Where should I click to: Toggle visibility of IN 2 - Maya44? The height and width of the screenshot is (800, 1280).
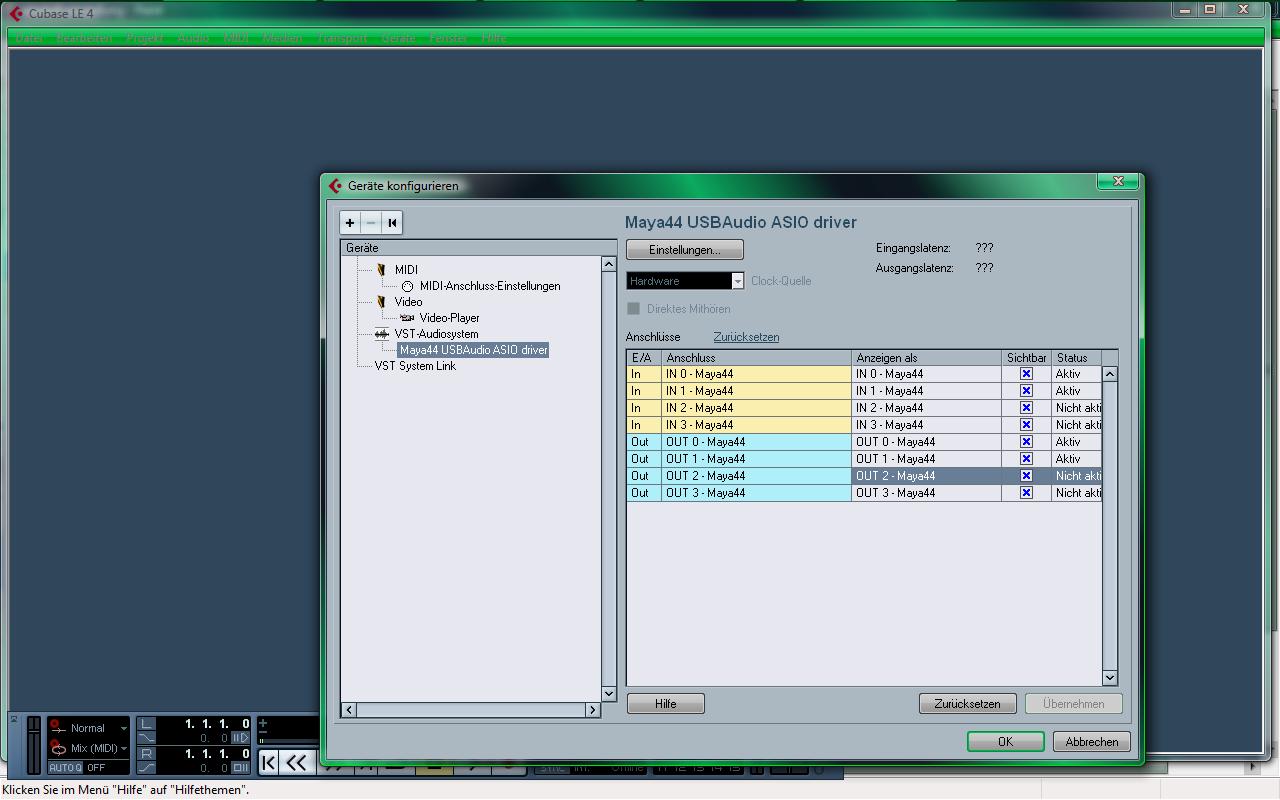(x=1026, y=408)
